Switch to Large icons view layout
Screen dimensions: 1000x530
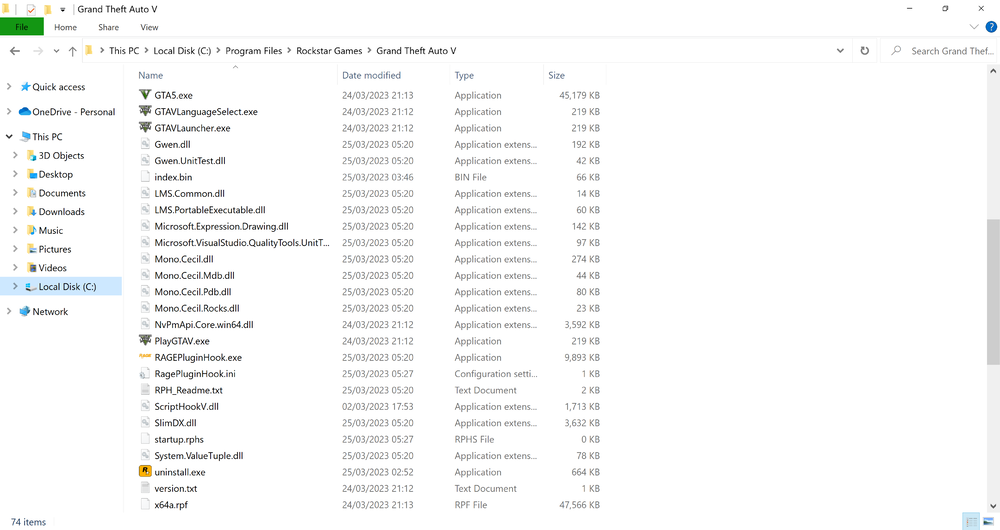tap(988, 521)
